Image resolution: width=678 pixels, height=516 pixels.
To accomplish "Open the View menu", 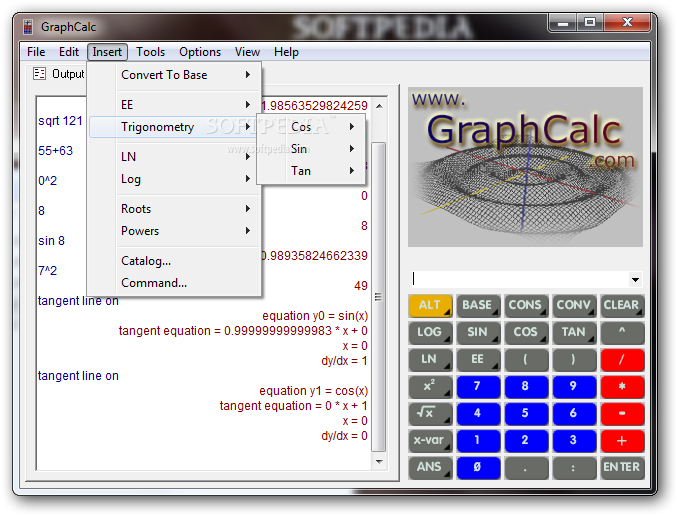I will tap(247, 52).
